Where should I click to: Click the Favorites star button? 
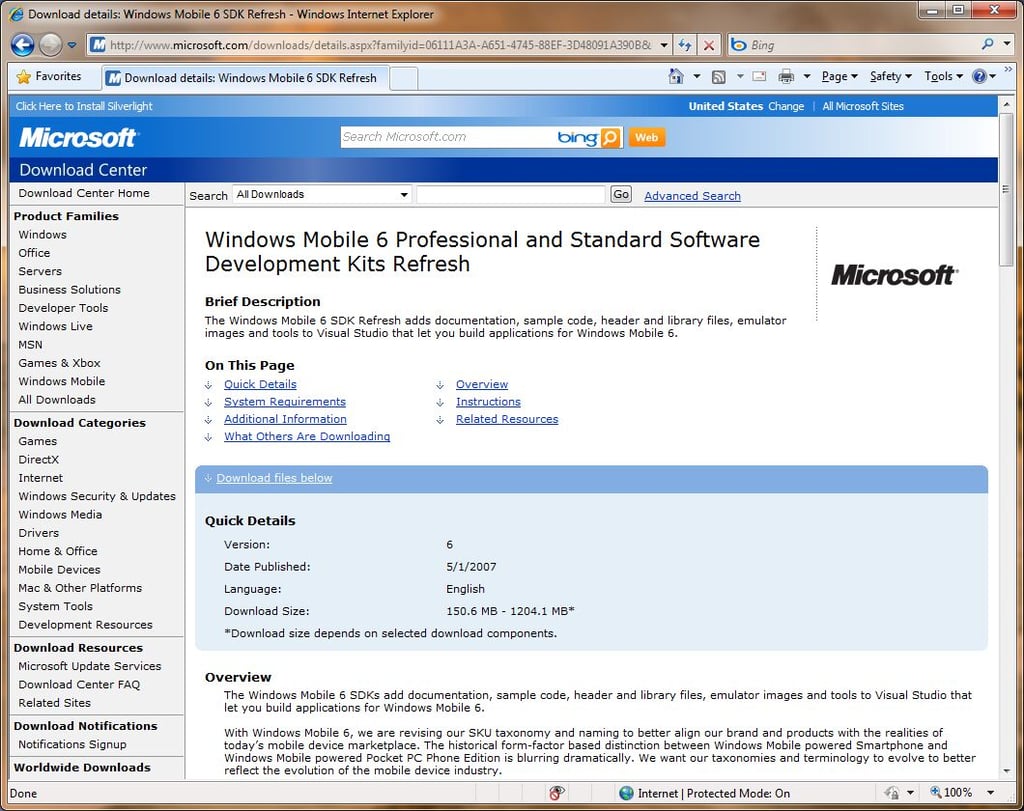point(49,76)
